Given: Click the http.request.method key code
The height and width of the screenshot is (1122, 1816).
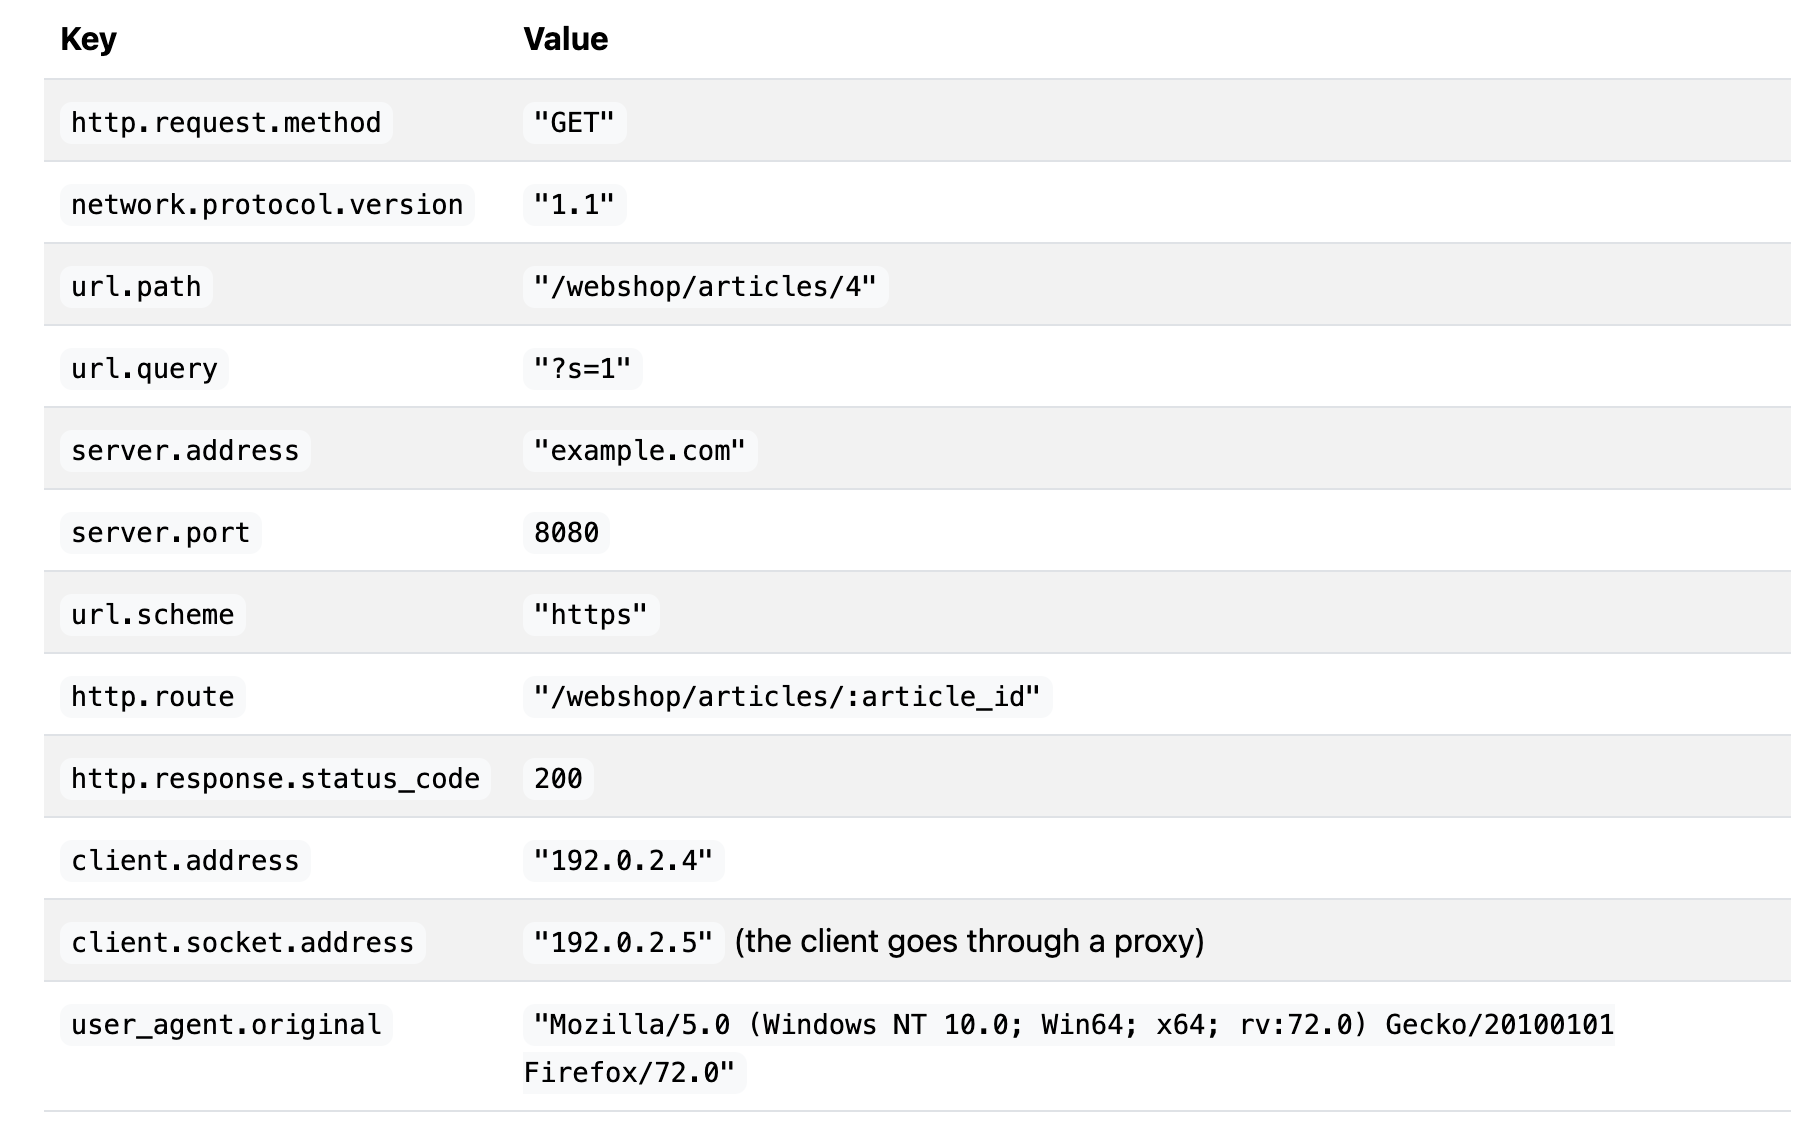Looking at the screenshot, I should [226, 122].
